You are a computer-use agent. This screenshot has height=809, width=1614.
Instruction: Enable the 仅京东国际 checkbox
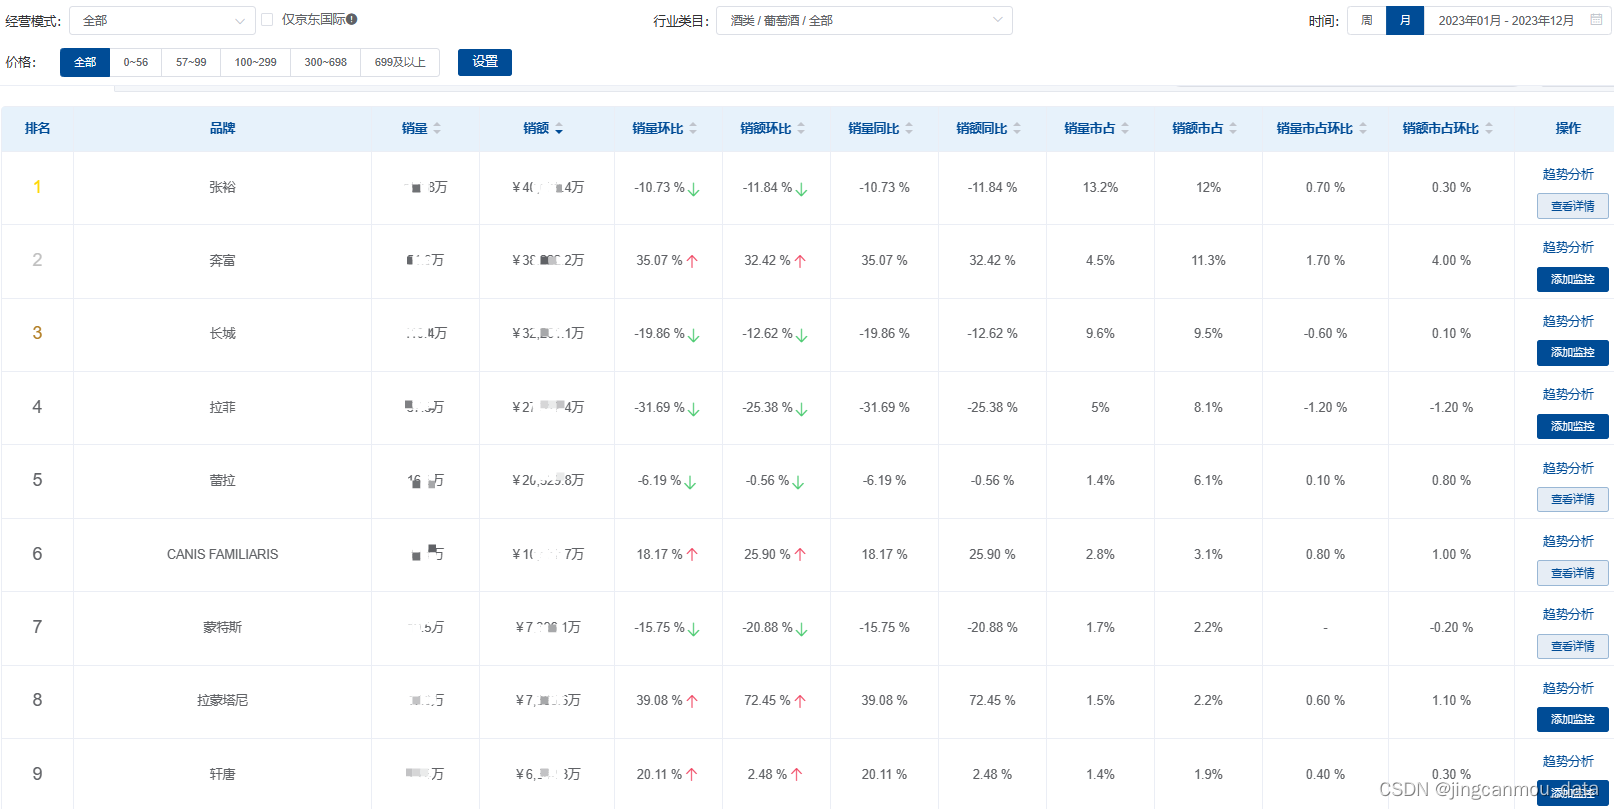267,20
